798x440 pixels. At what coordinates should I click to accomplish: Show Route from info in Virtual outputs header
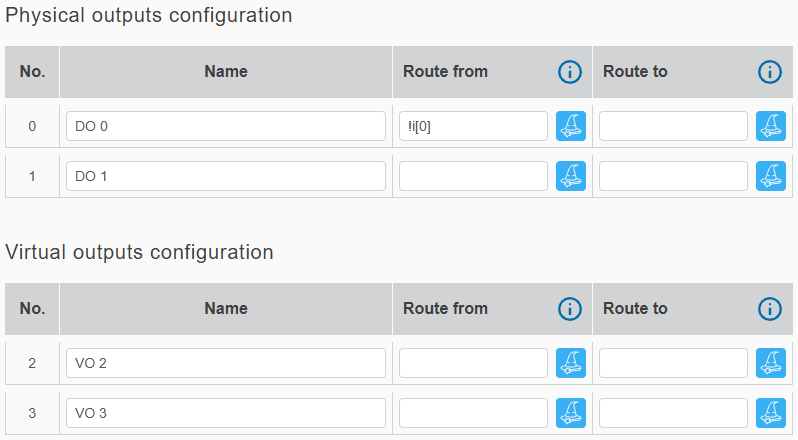[570, 309]
